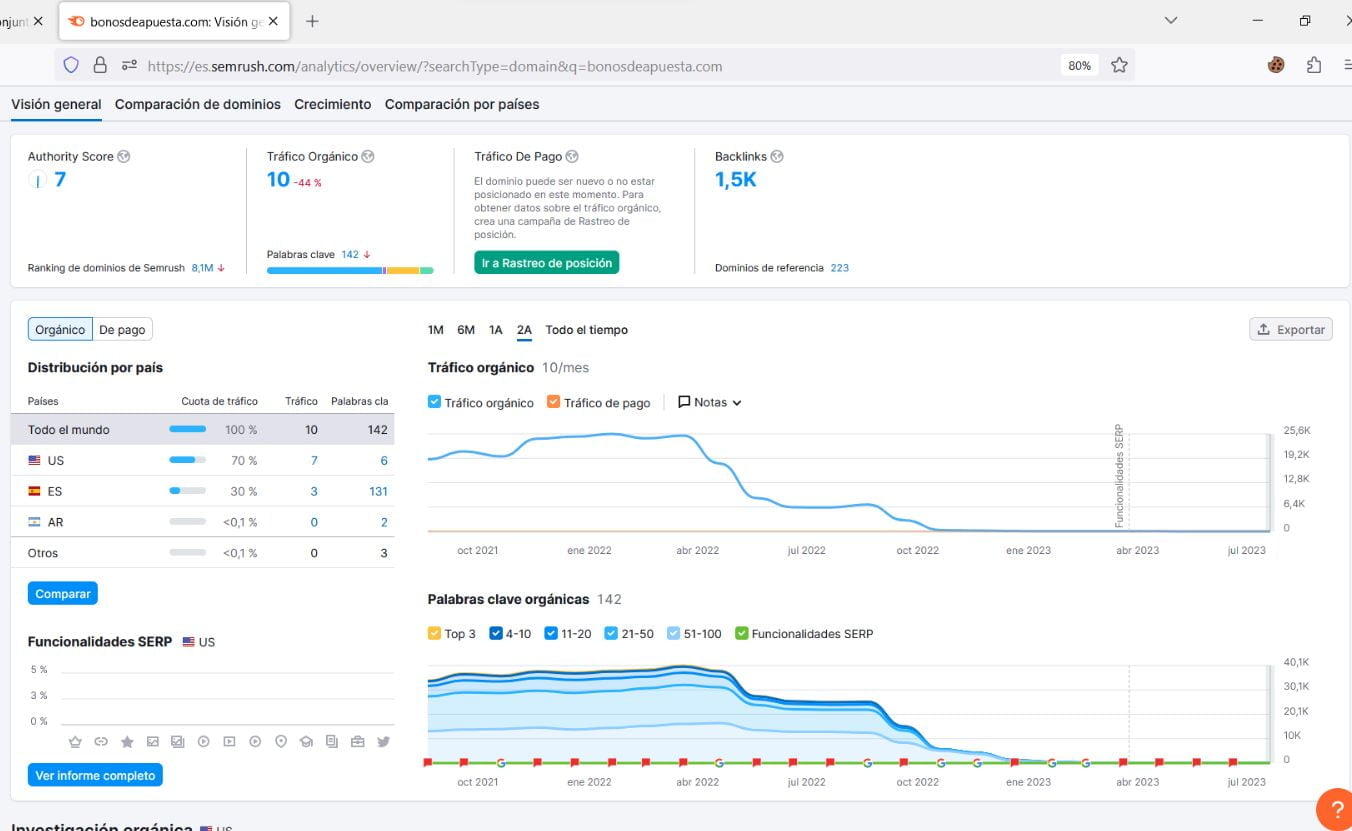The width and height of the screenshot is (1352, 831).
Task: Click the Twitter icon in SERP features chart
Action: tap(383, 742)
